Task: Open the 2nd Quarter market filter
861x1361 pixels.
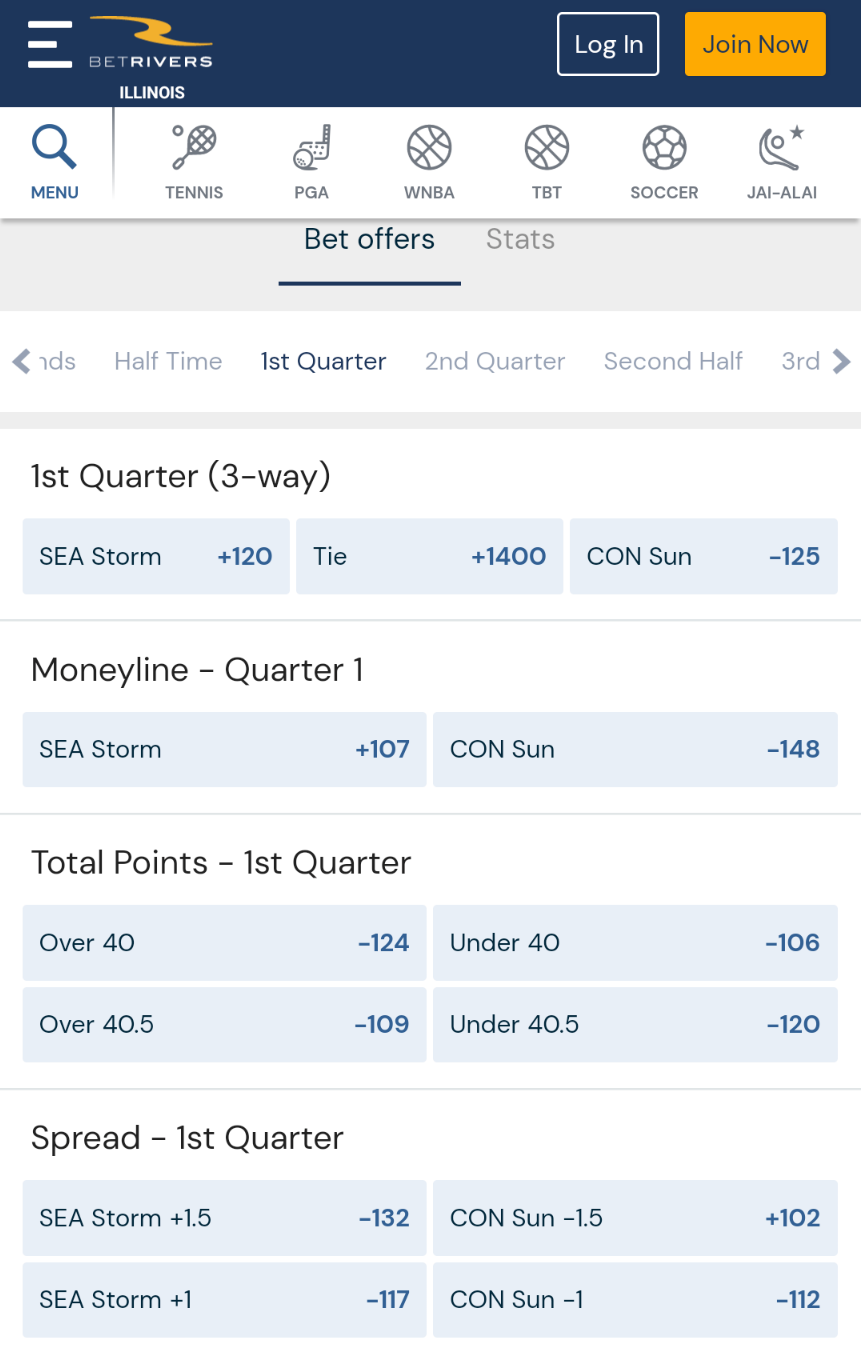Action: (x=495, y=361)
